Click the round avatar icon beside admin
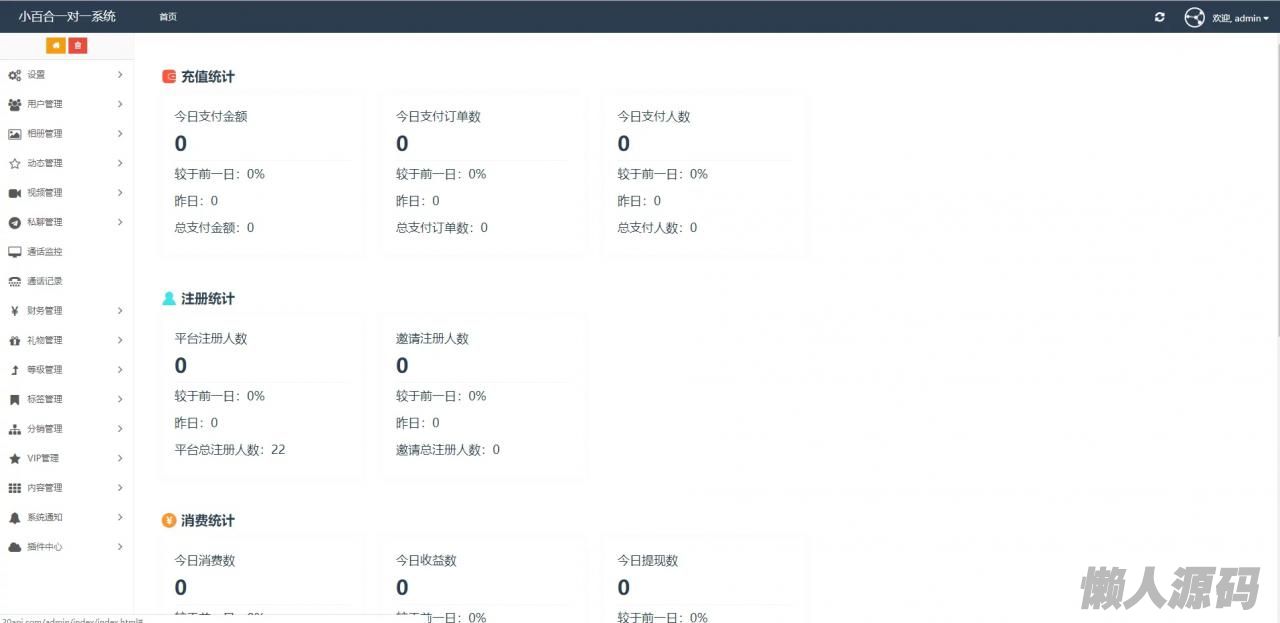 [x=1194, y=17]
